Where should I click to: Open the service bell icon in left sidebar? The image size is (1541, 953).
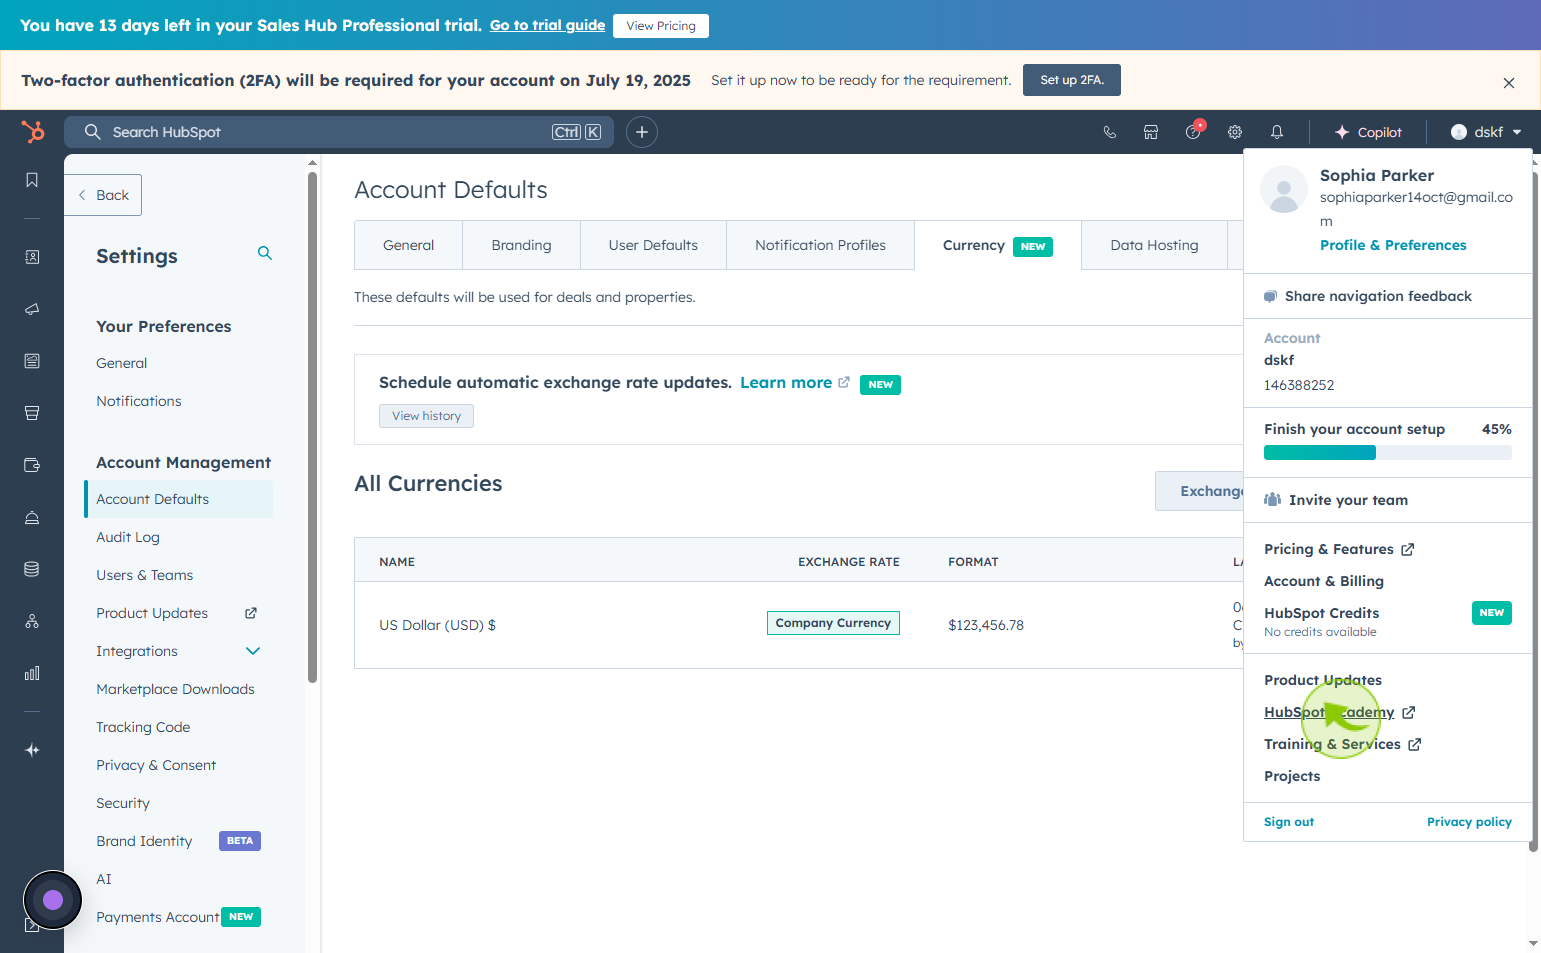pyautogui.click(x=32, y=517)
